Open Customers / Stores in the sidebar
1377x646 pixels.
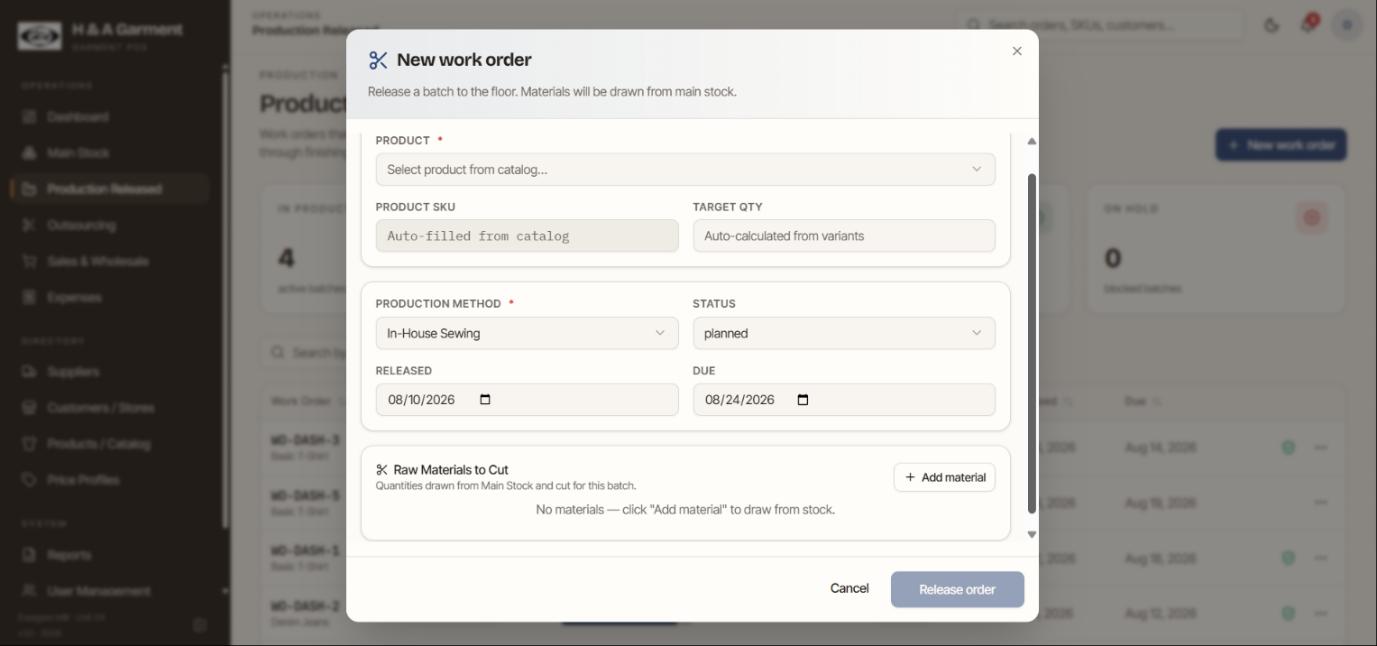pyautogui.click(x=110, y=408)
